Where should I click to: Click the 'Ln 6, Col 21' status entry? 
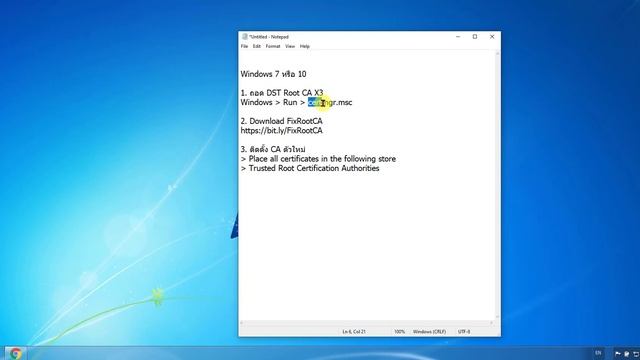tap(354, 332)
